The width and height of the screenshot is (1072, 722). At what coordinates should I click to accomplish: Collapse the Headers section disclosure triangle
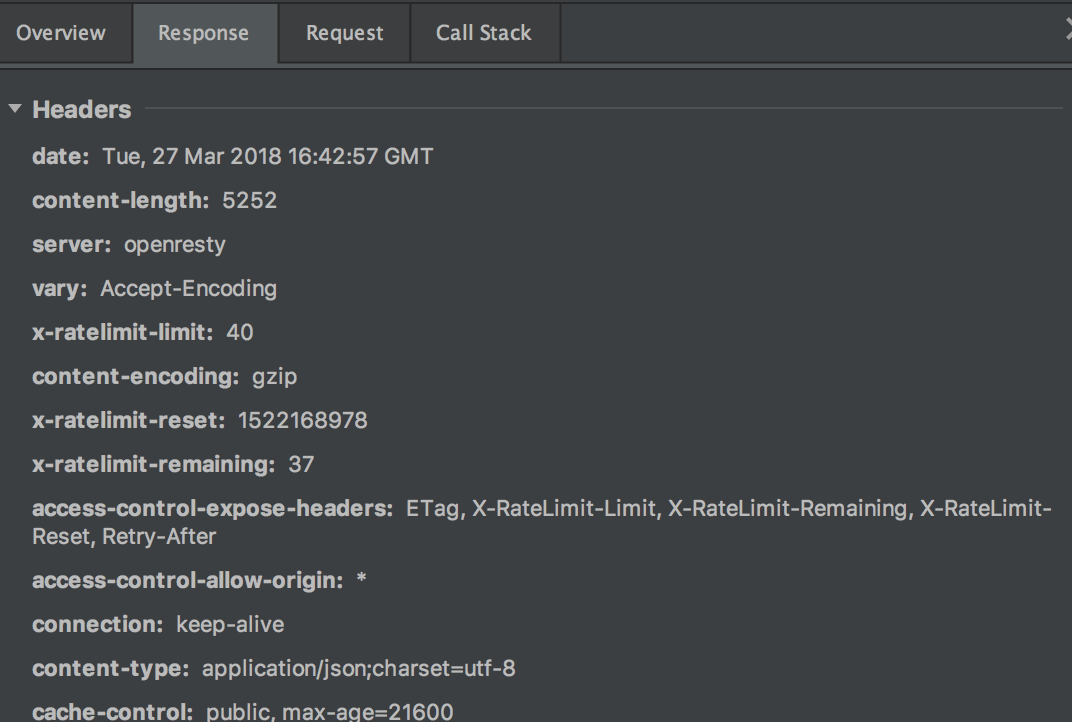[x=15, y=109]
